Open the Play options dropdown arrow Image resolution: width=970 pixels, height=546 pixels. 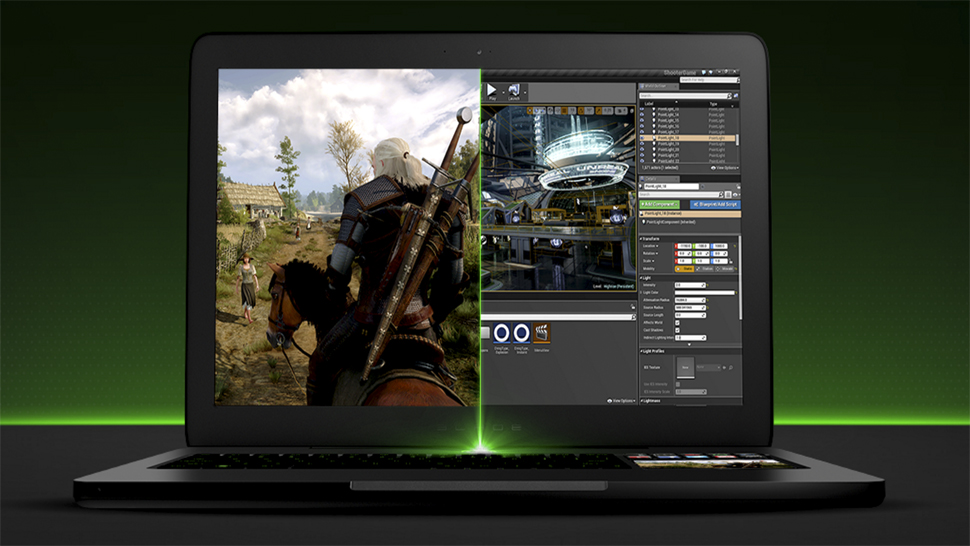click(x=504, y=93)
